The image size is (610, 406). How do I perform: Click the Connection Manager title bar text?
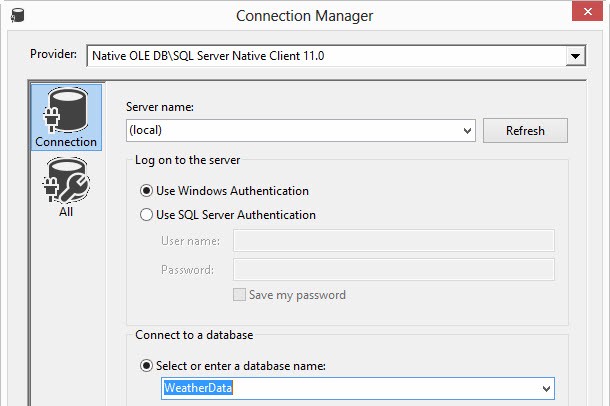coord(305,15)
